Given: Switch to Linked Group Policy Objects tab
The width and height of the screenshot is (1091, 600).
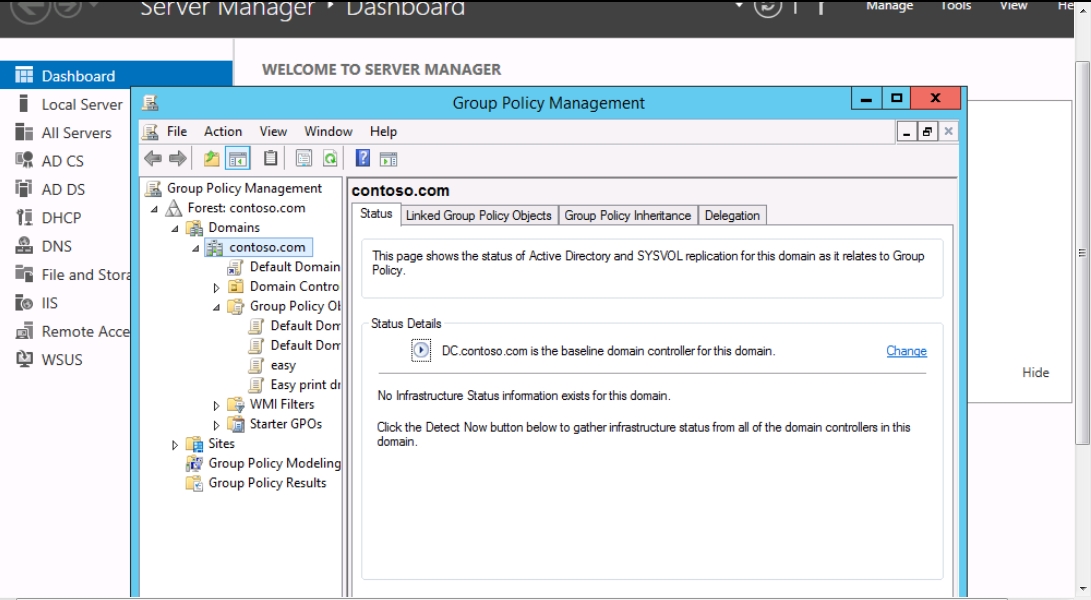Looking at the screenshot, I should 479,216.
